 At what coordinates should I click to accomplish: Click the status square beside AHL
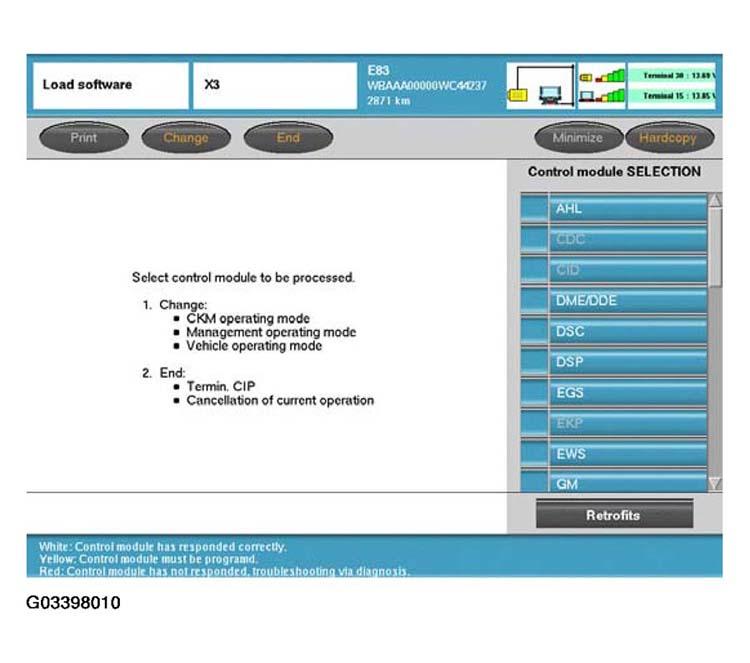pos(534,209)
